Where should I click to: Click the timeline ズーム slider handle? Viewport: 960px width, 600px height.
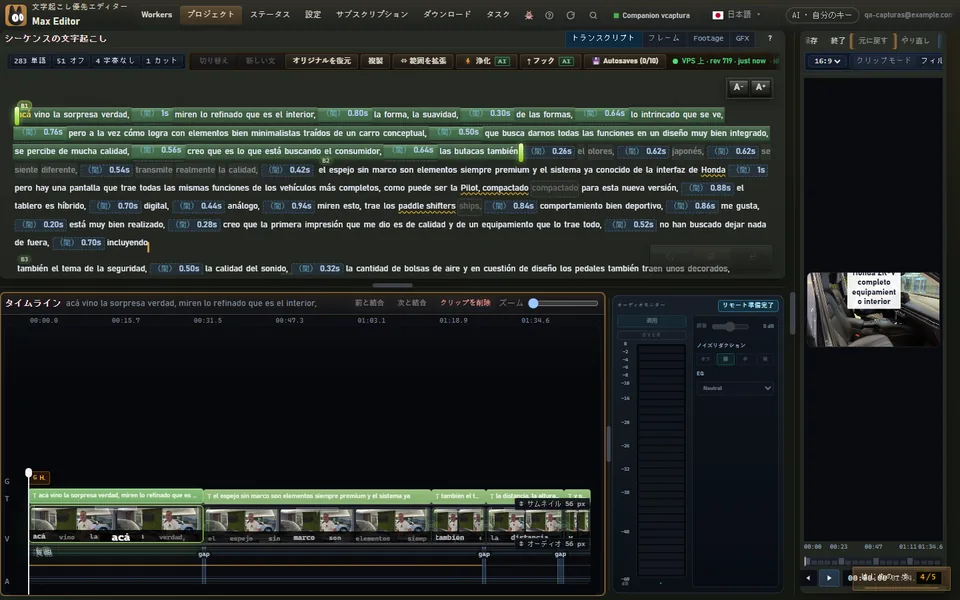(533, 303)
